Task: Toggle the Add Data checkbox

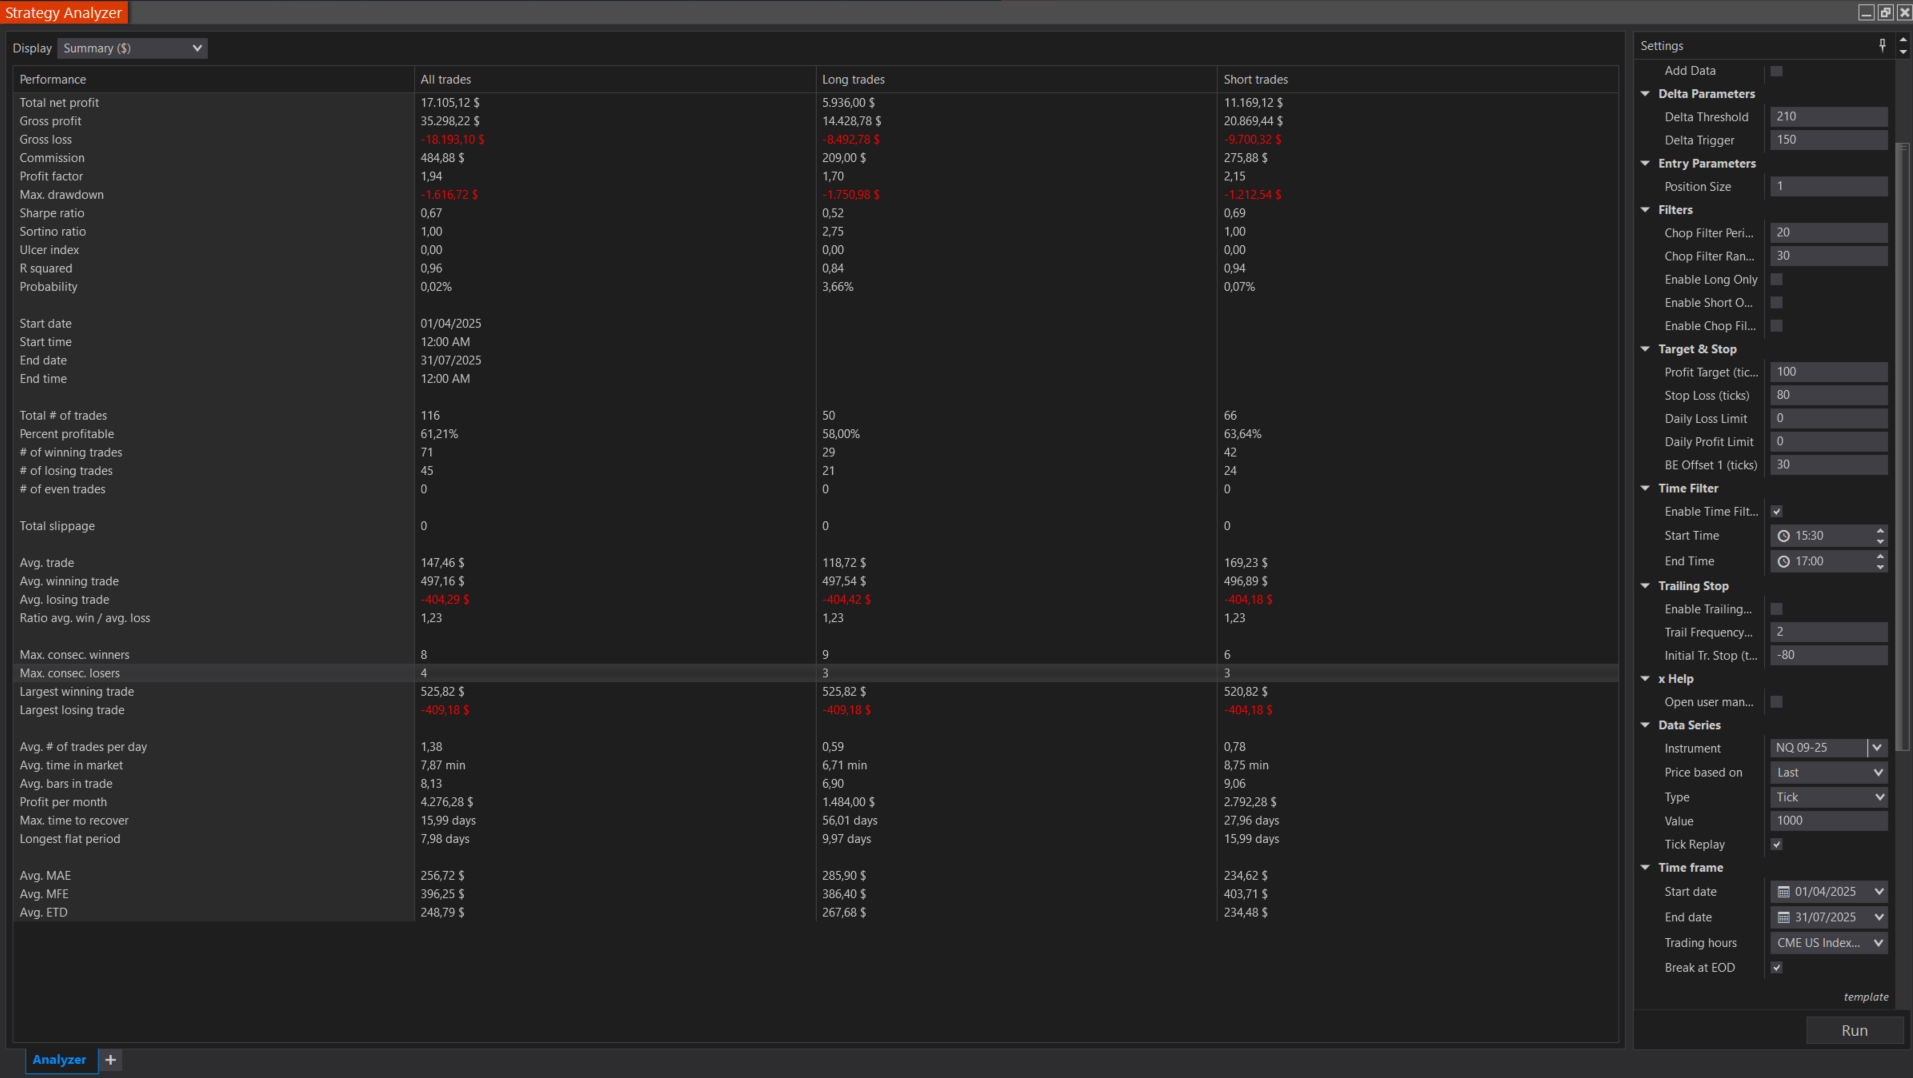Action: point(1776,71)
